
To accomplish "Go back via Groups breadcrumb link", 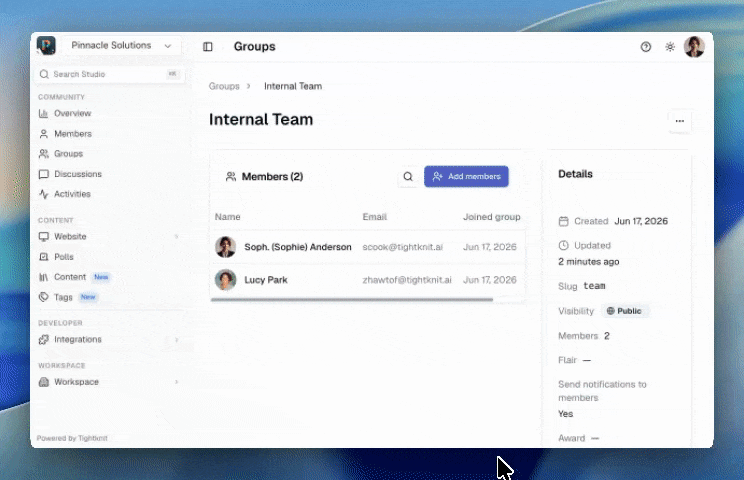I will tap(224, 86).
